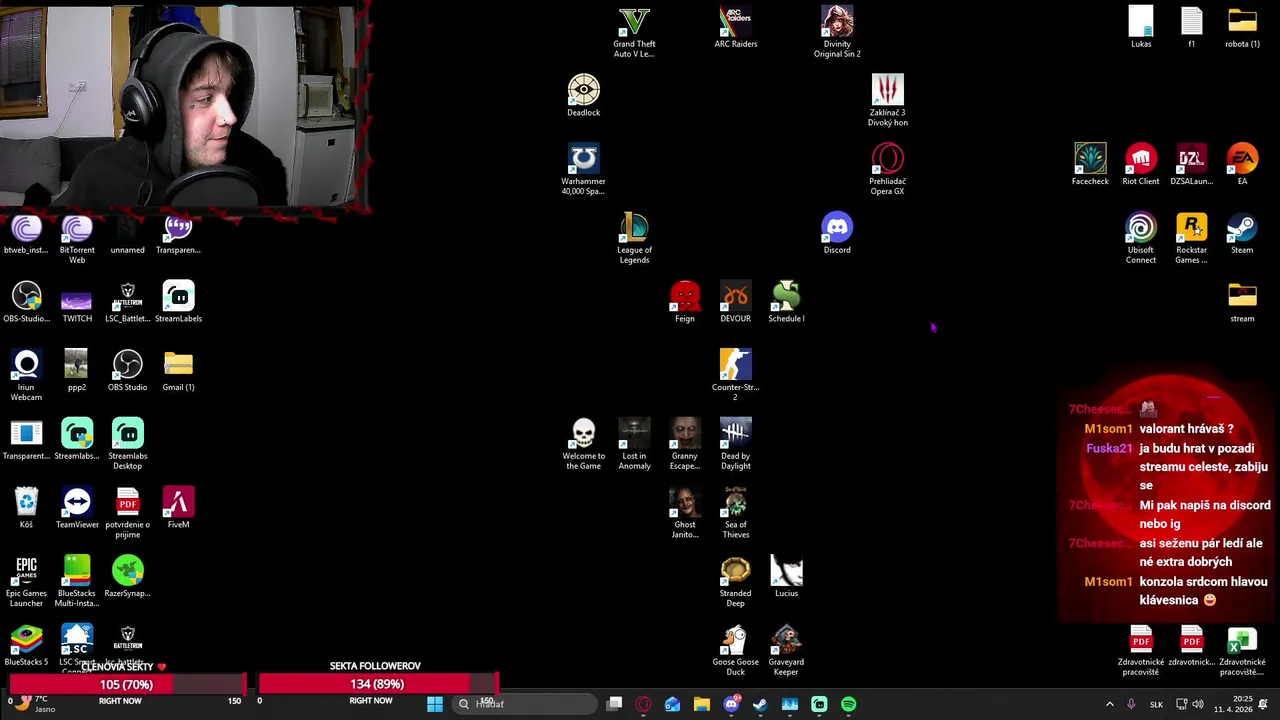Select Streamlabs Desktop shortcut icon

127,444
